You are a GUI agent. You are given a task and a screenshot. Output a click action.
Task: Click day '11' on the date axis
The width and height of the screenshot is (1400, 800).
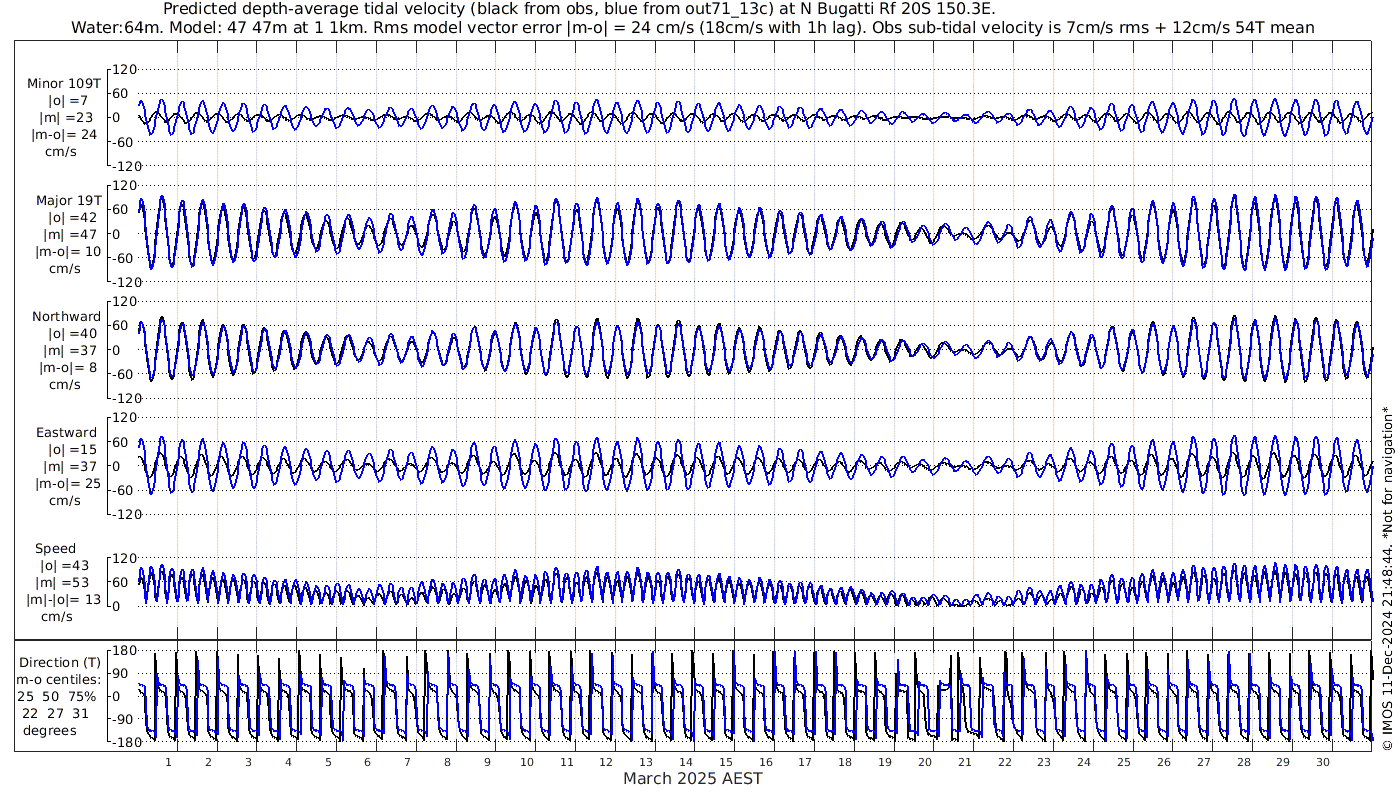pyautogui.click(x=566, y=762)
